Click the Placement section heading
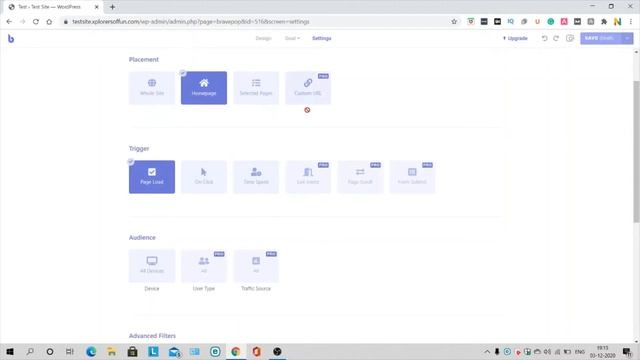 (144, 60)
